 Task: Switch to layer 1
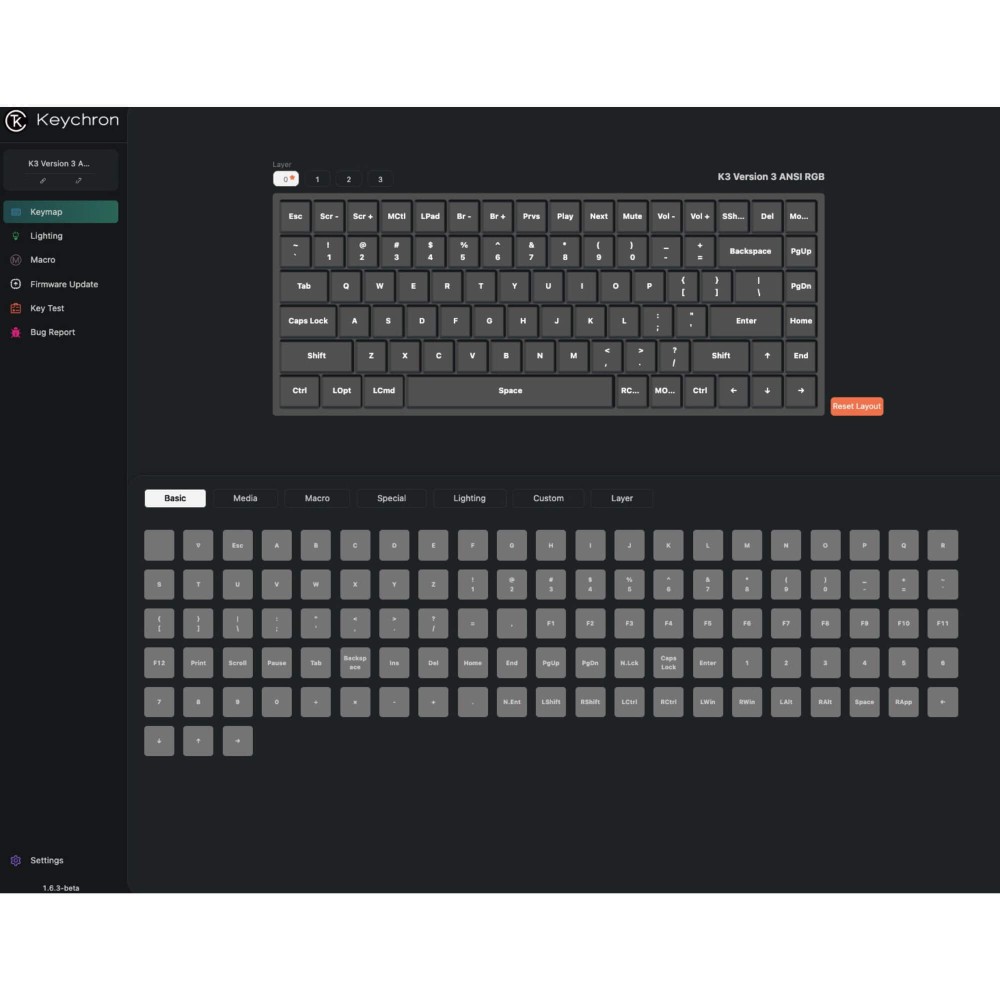tap(317, 179)
